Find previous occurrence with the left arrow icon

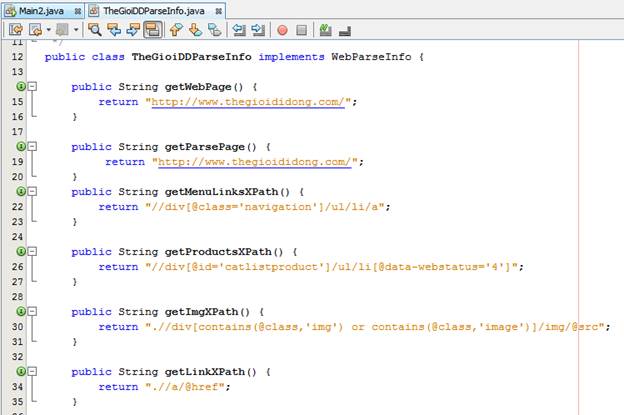point(114,30)
